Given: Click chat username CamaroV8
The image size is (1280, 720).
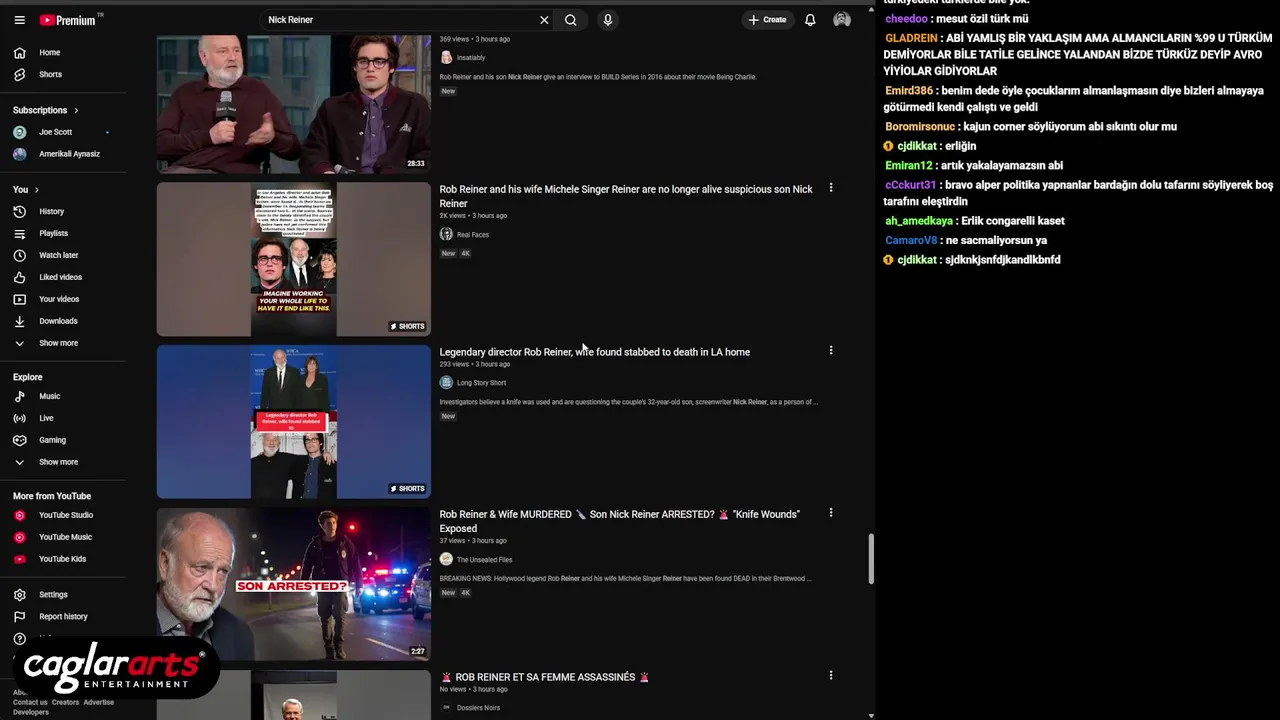Looking at the screenshot, I should 911,240.
